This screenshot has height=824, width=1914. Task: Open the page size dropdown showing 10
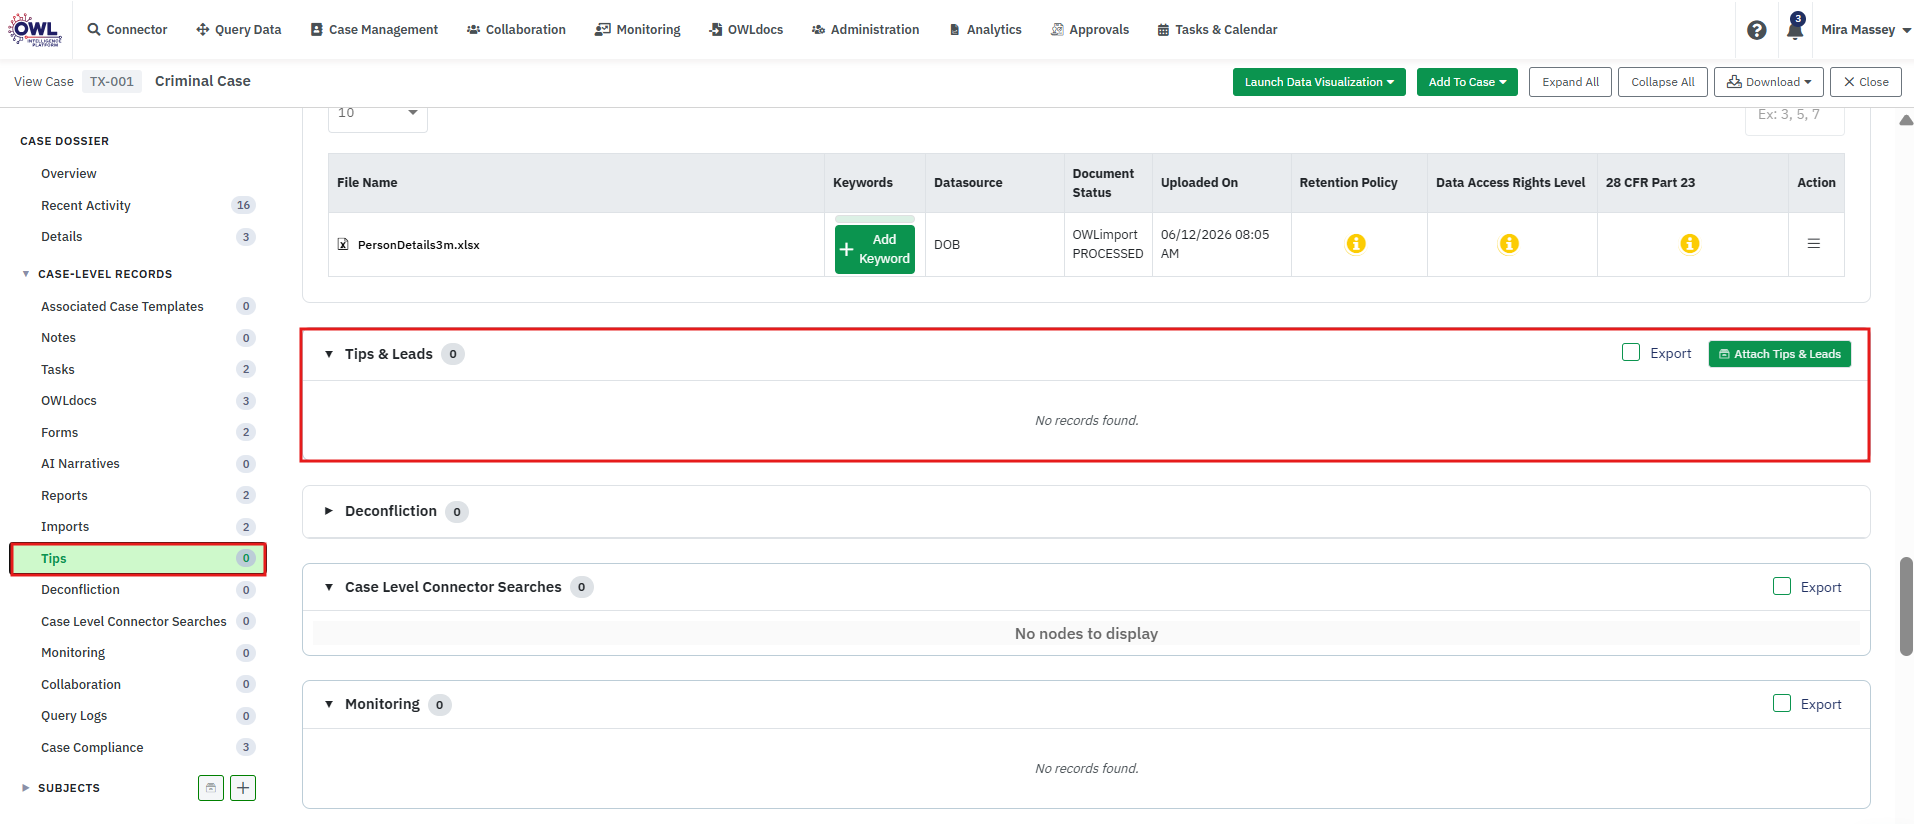[378, 113]
